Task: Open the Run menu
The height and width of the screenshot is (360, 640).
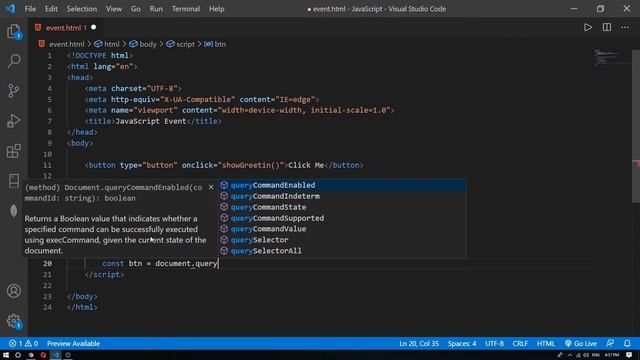Action: (156, 9)
